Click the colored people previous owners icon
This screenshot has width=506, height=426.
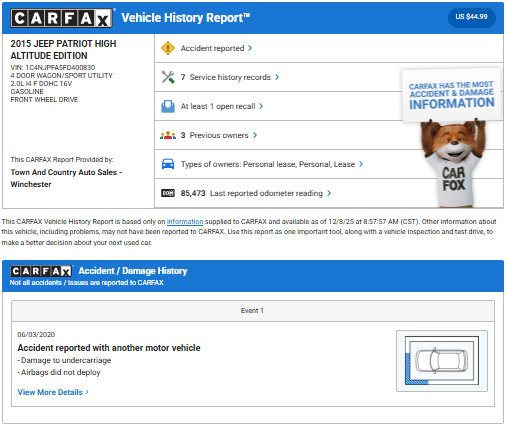168,135
